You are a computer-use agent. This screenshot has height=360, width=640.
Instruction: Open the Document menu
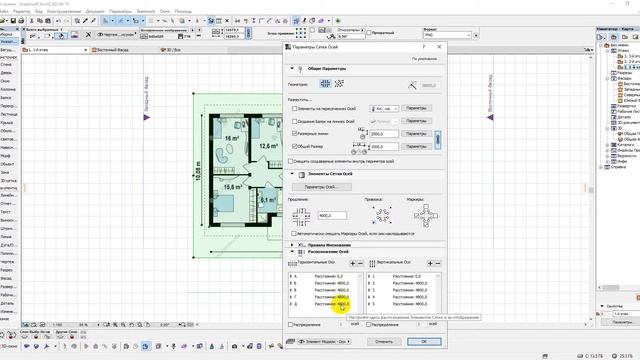95,11
